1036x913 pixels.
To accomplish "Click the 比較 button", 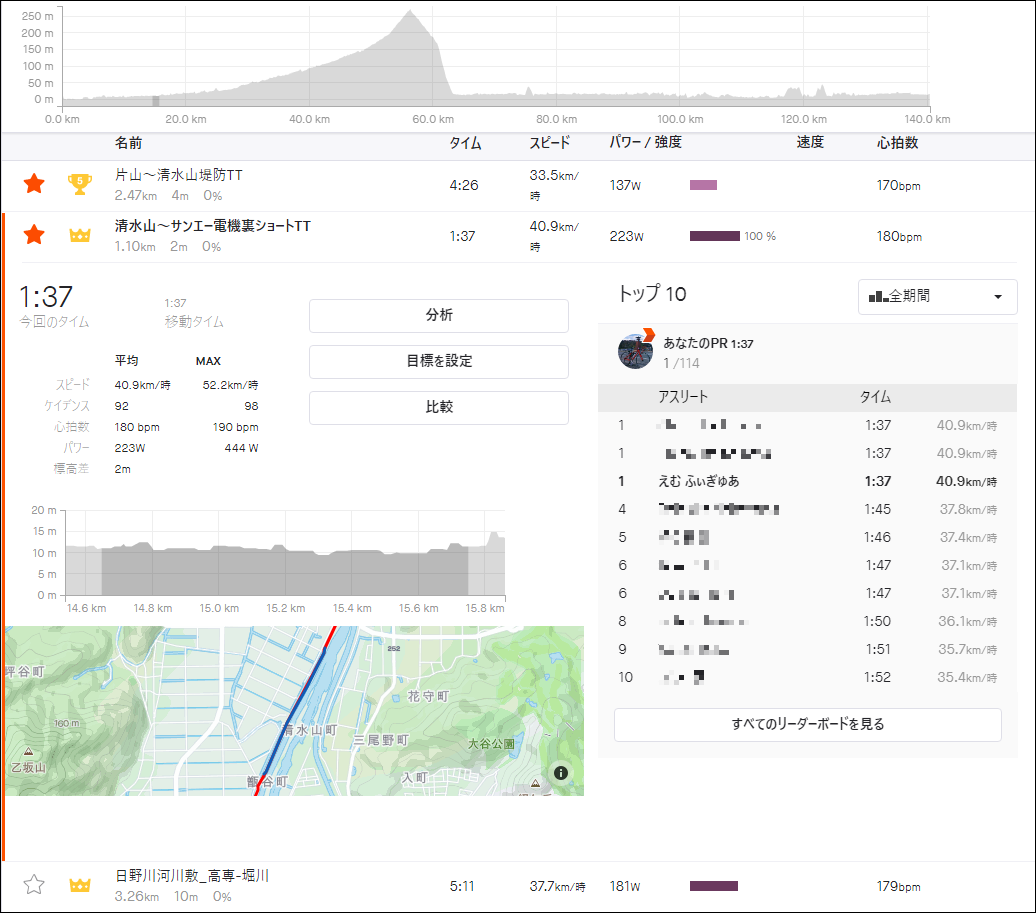I will (439, 407).
